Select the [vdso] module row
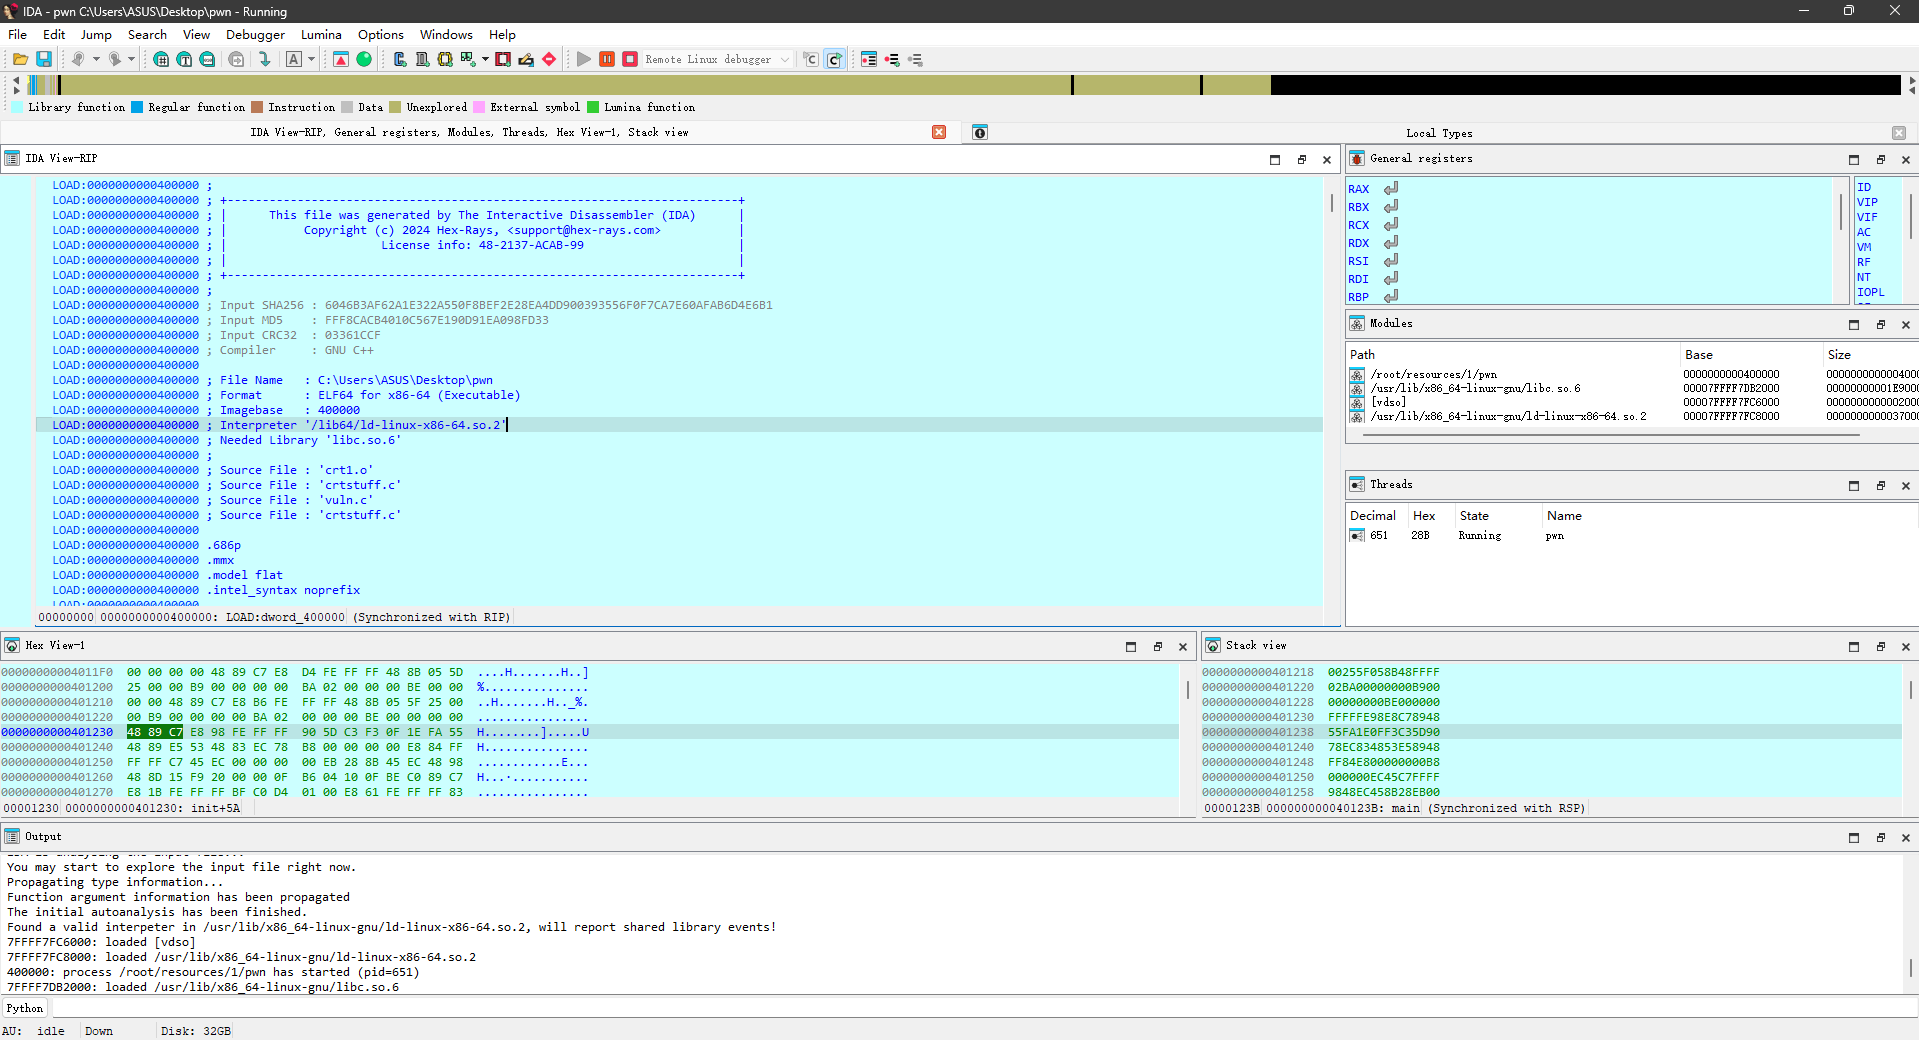 tap(1632, 403)
